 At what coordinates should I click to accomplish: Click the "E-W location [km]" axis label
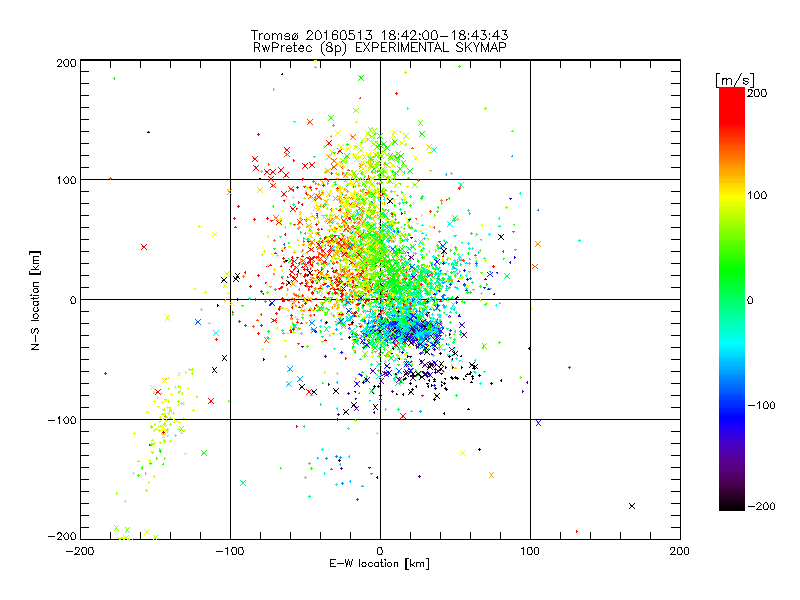coord(379,564)
